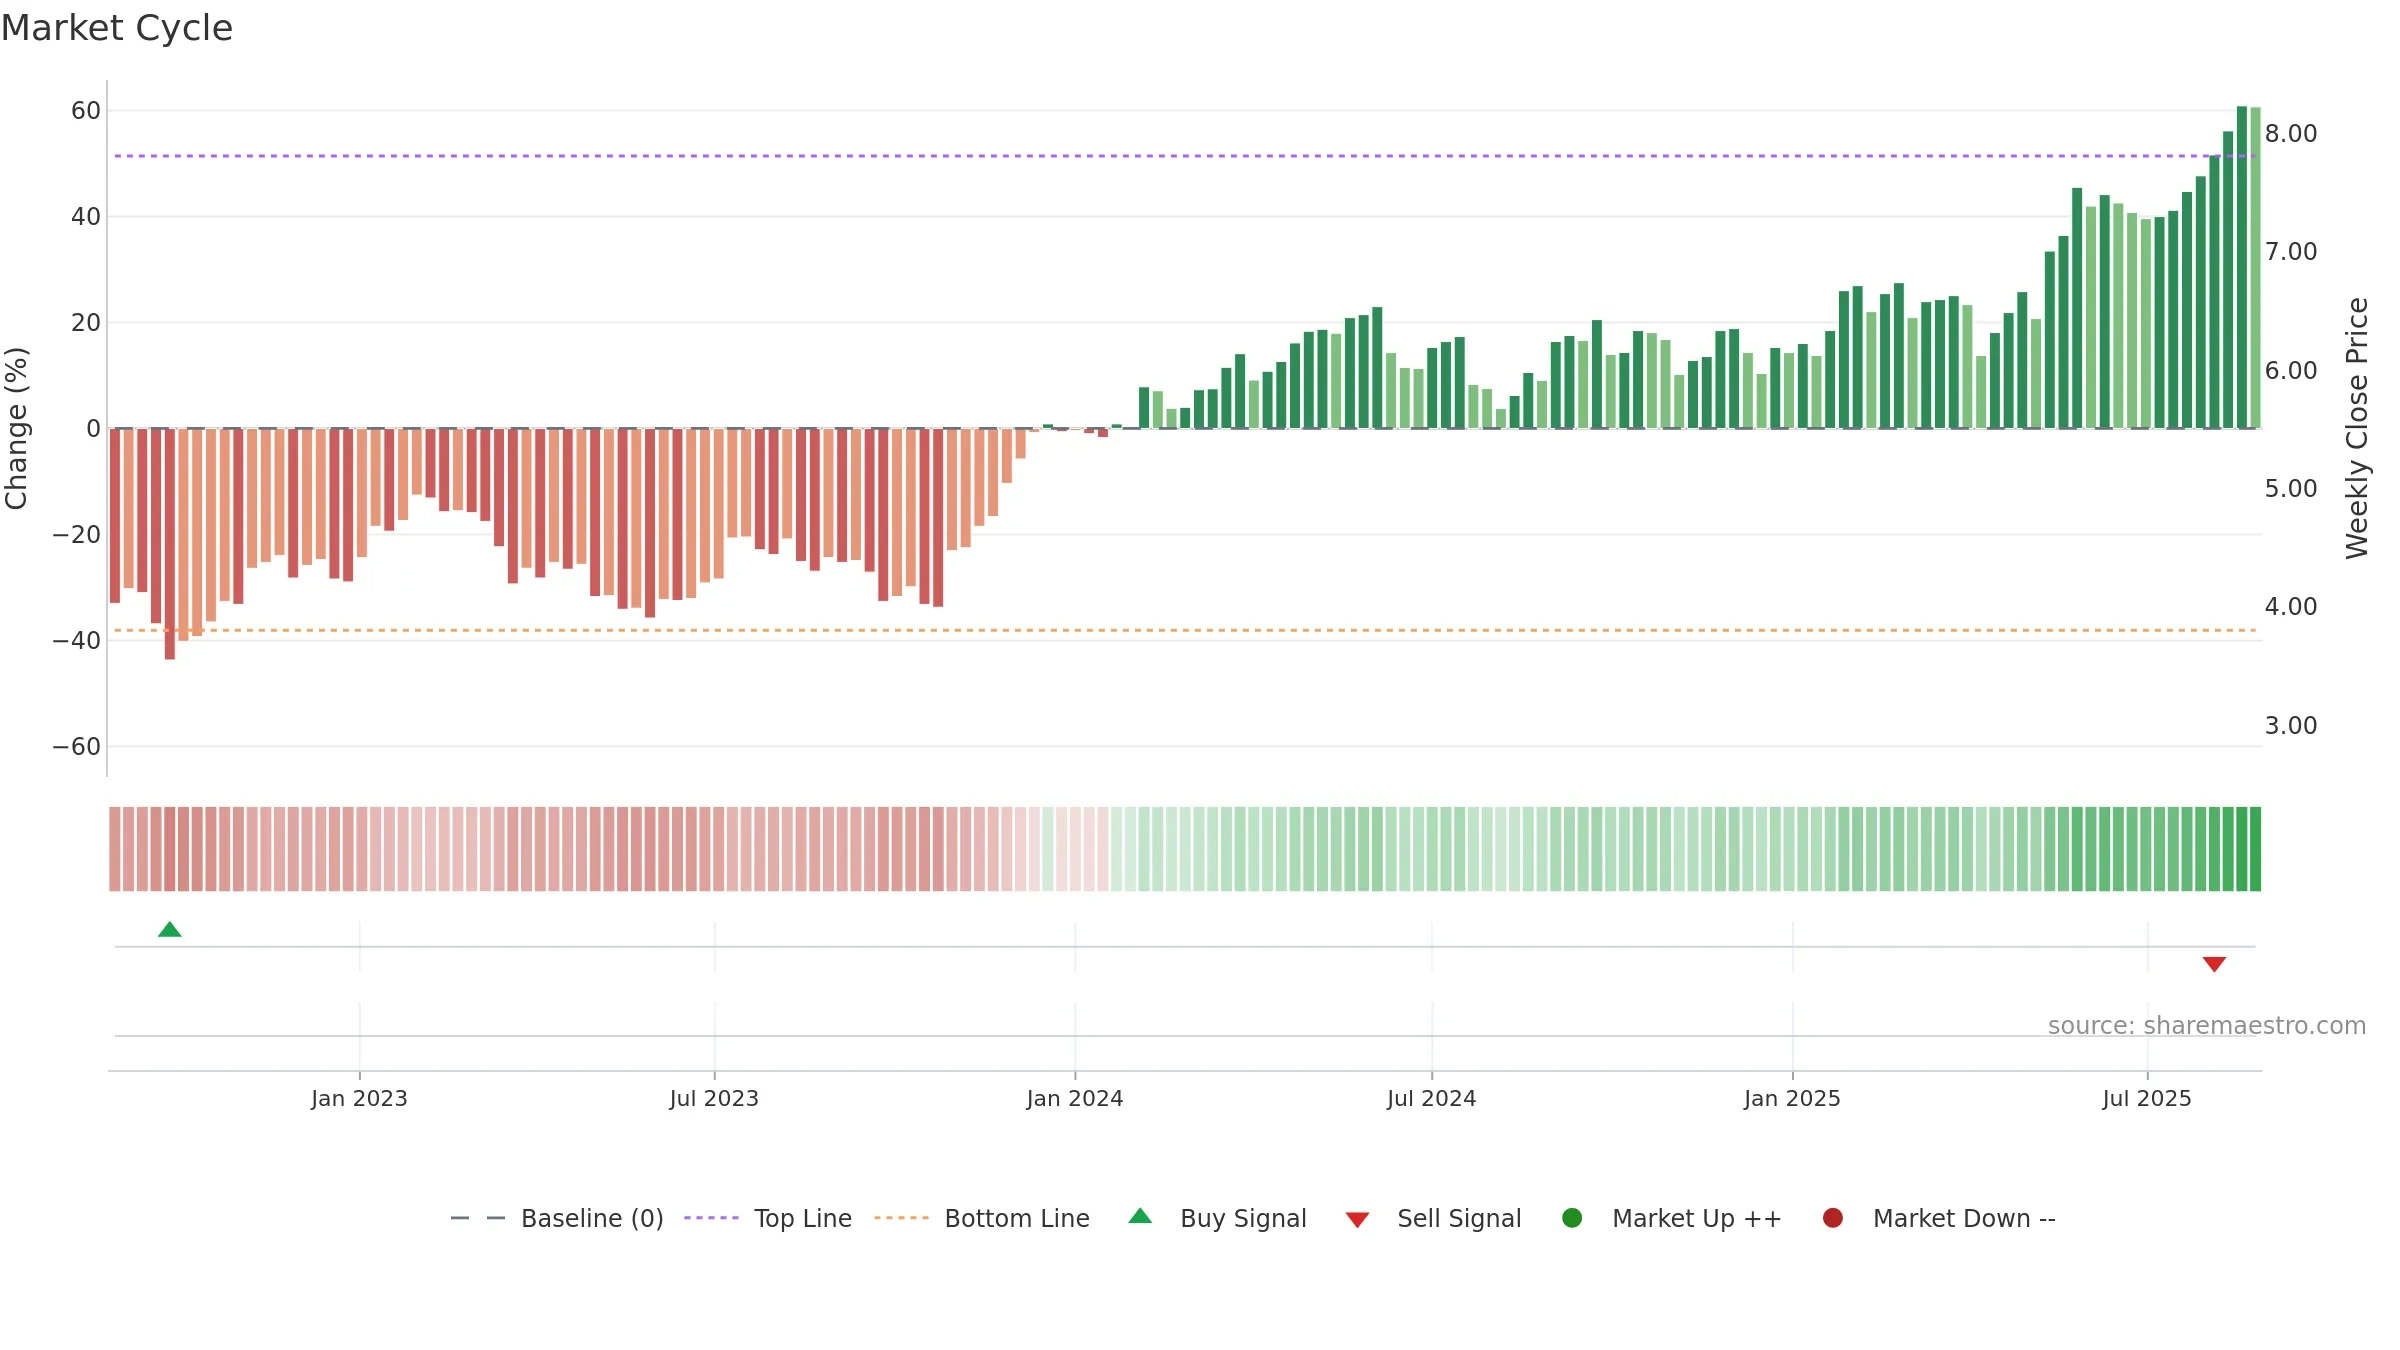Image resolution: width=2400 pixels, height=1350 pixels.
Task: Toggle the Top Line legend entry
Action: (x=768, y=1219)
